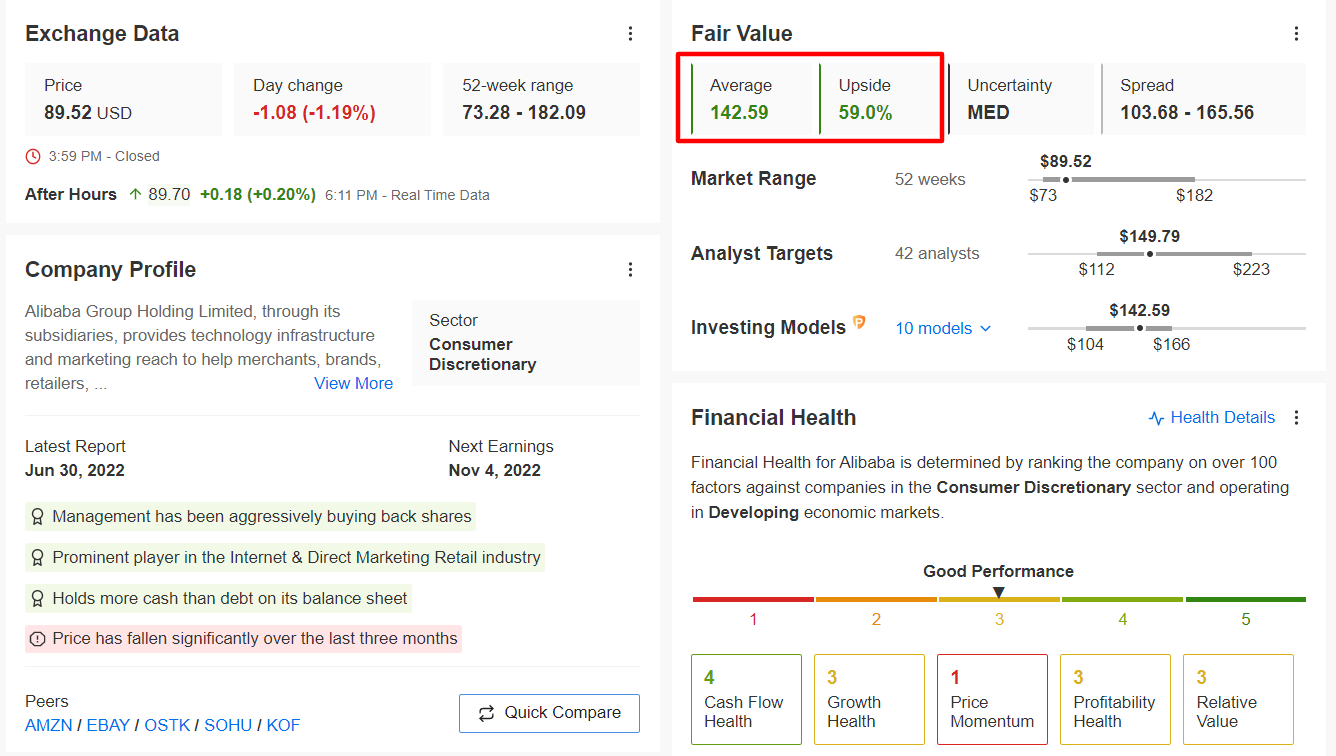Click ribbon icon beside Prominent player insight

tap(38, 558)
